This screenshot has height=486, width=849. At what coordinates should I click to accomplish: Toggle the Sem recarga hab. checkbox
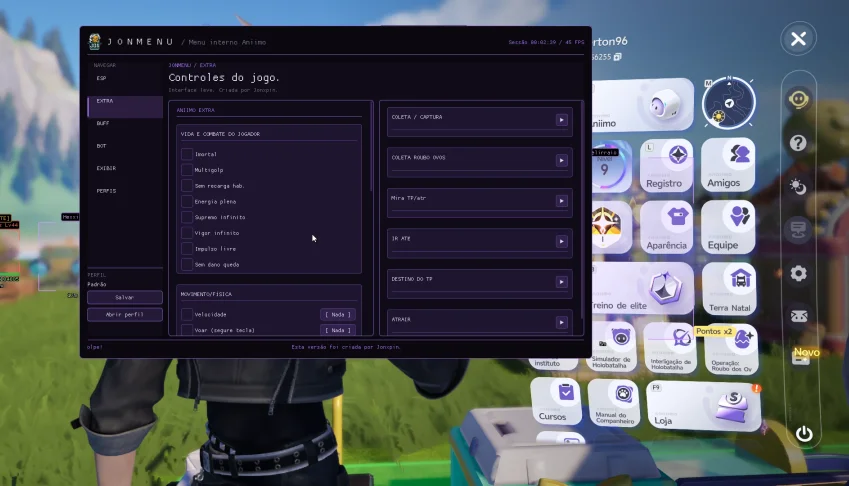pos(187,186)
